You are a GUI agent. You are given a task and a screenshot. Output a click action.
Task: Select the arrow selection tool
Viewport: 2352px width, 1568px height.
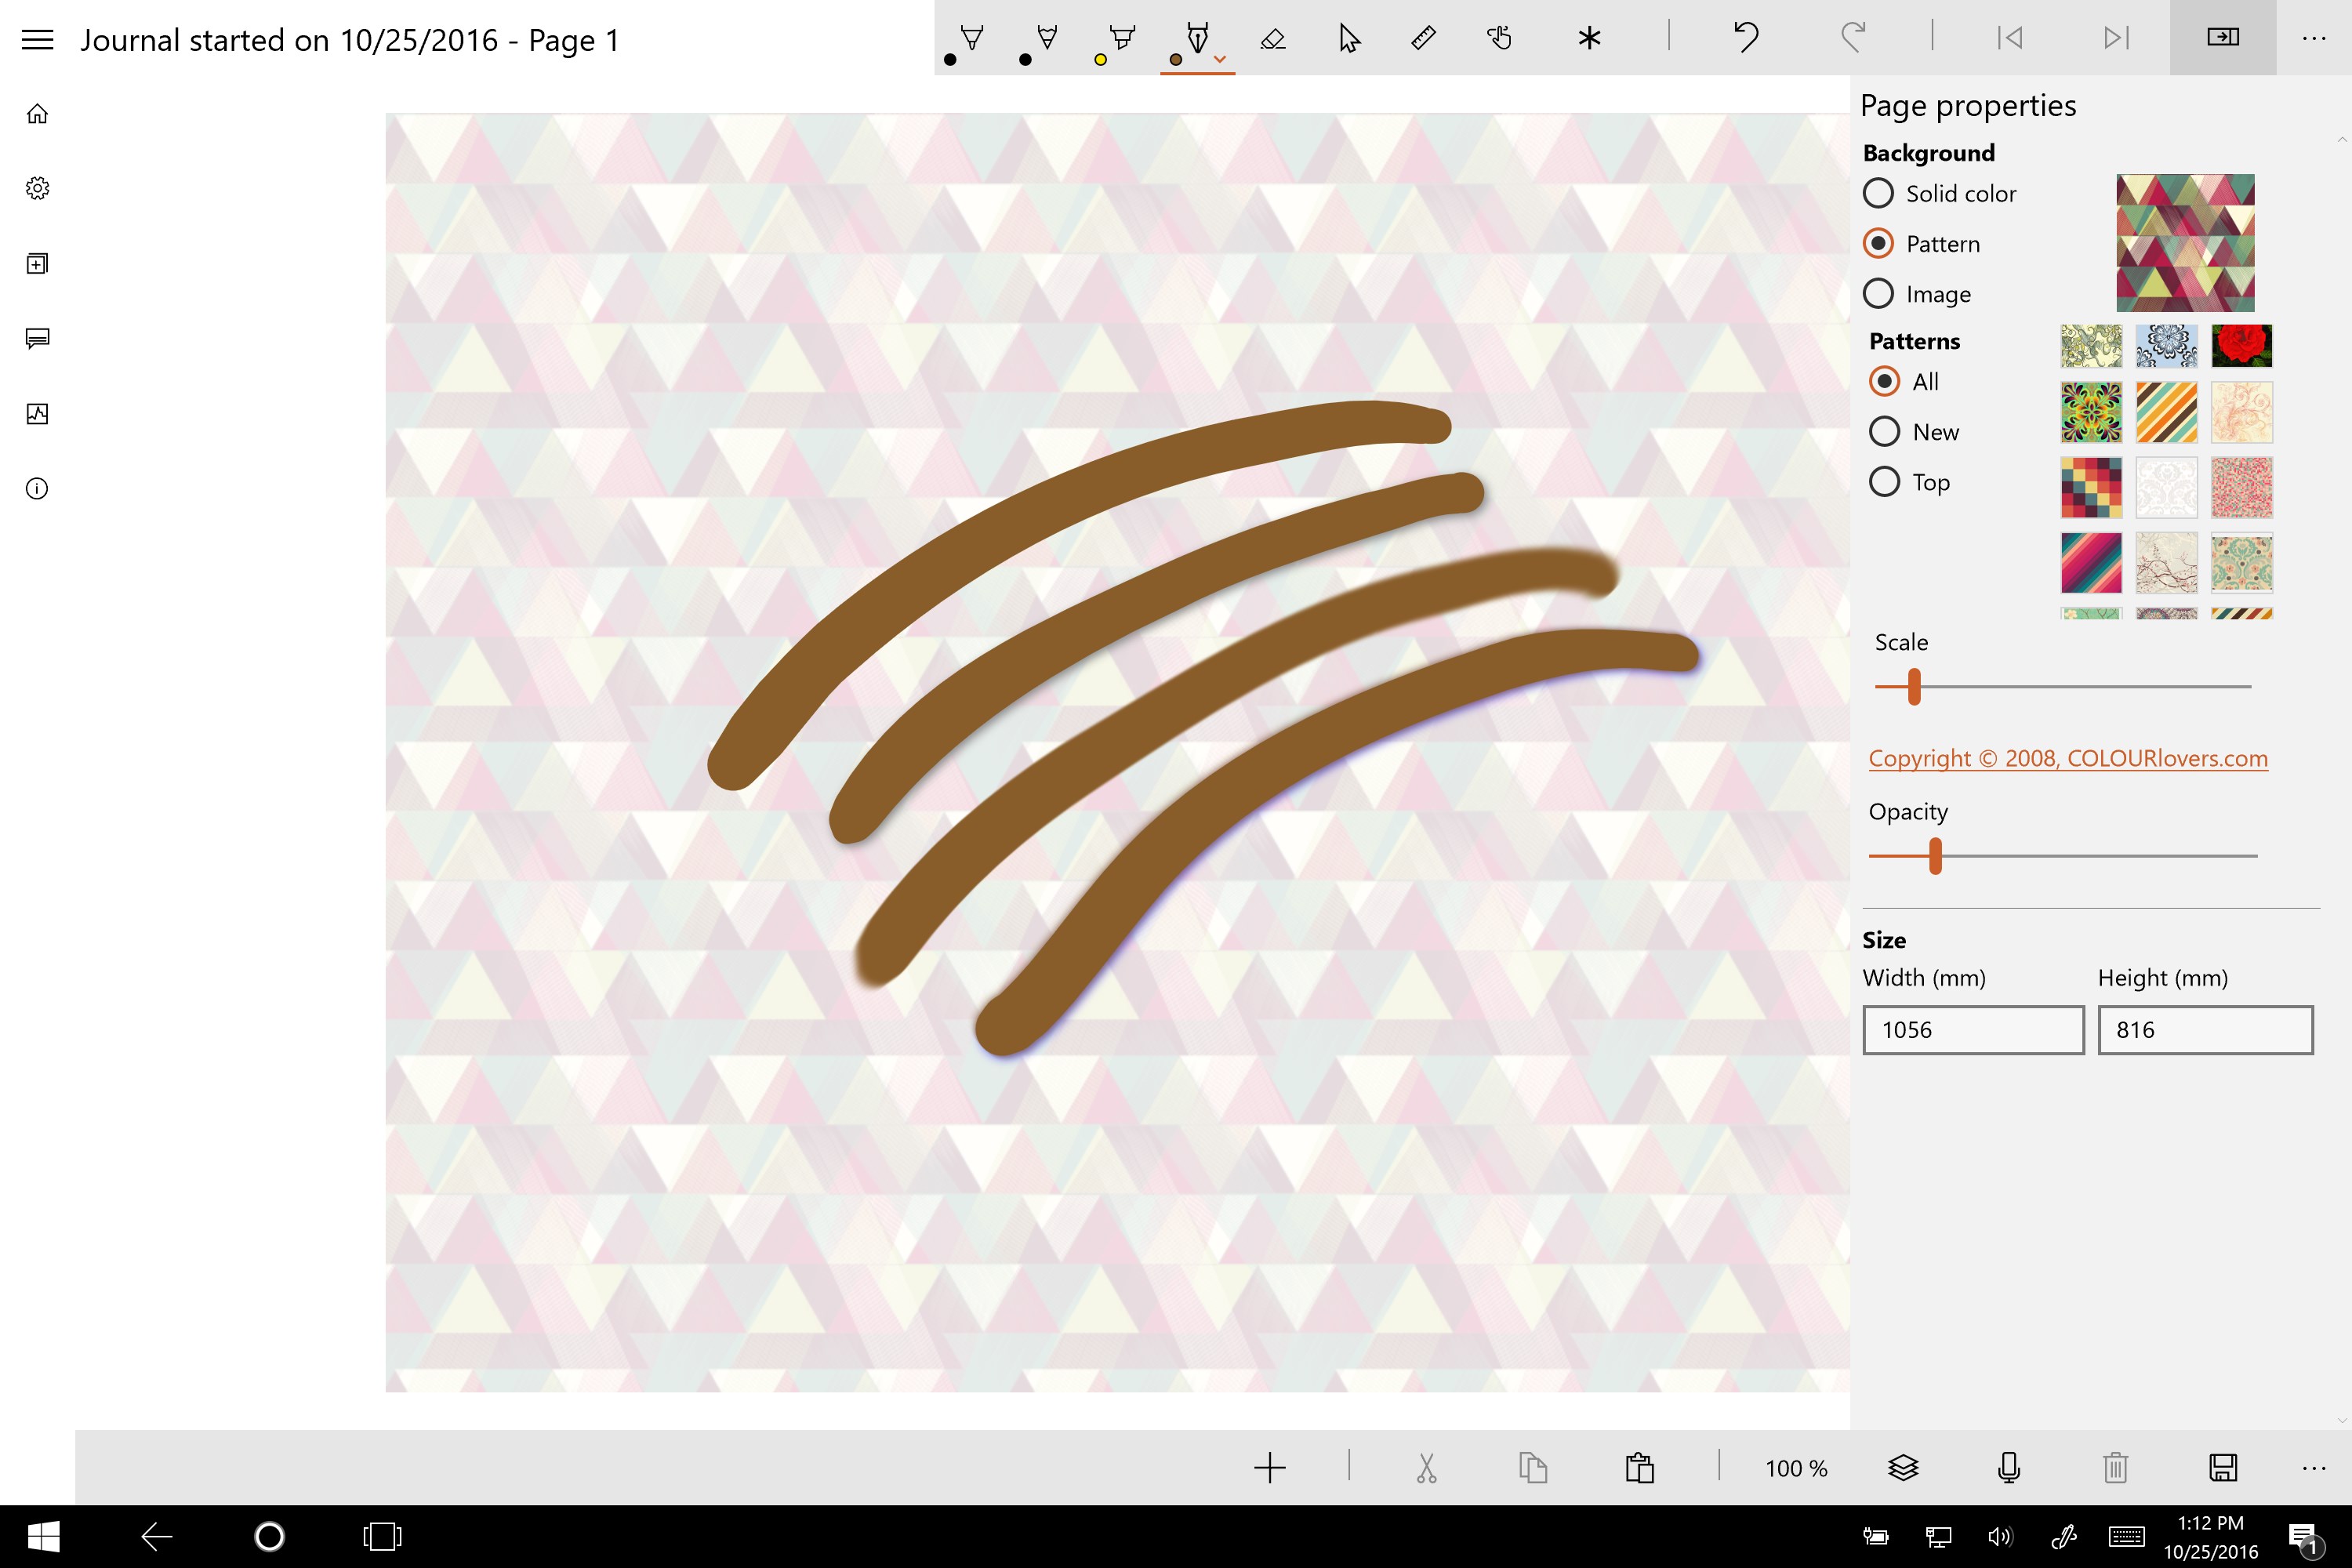(x=1348, y=38)
